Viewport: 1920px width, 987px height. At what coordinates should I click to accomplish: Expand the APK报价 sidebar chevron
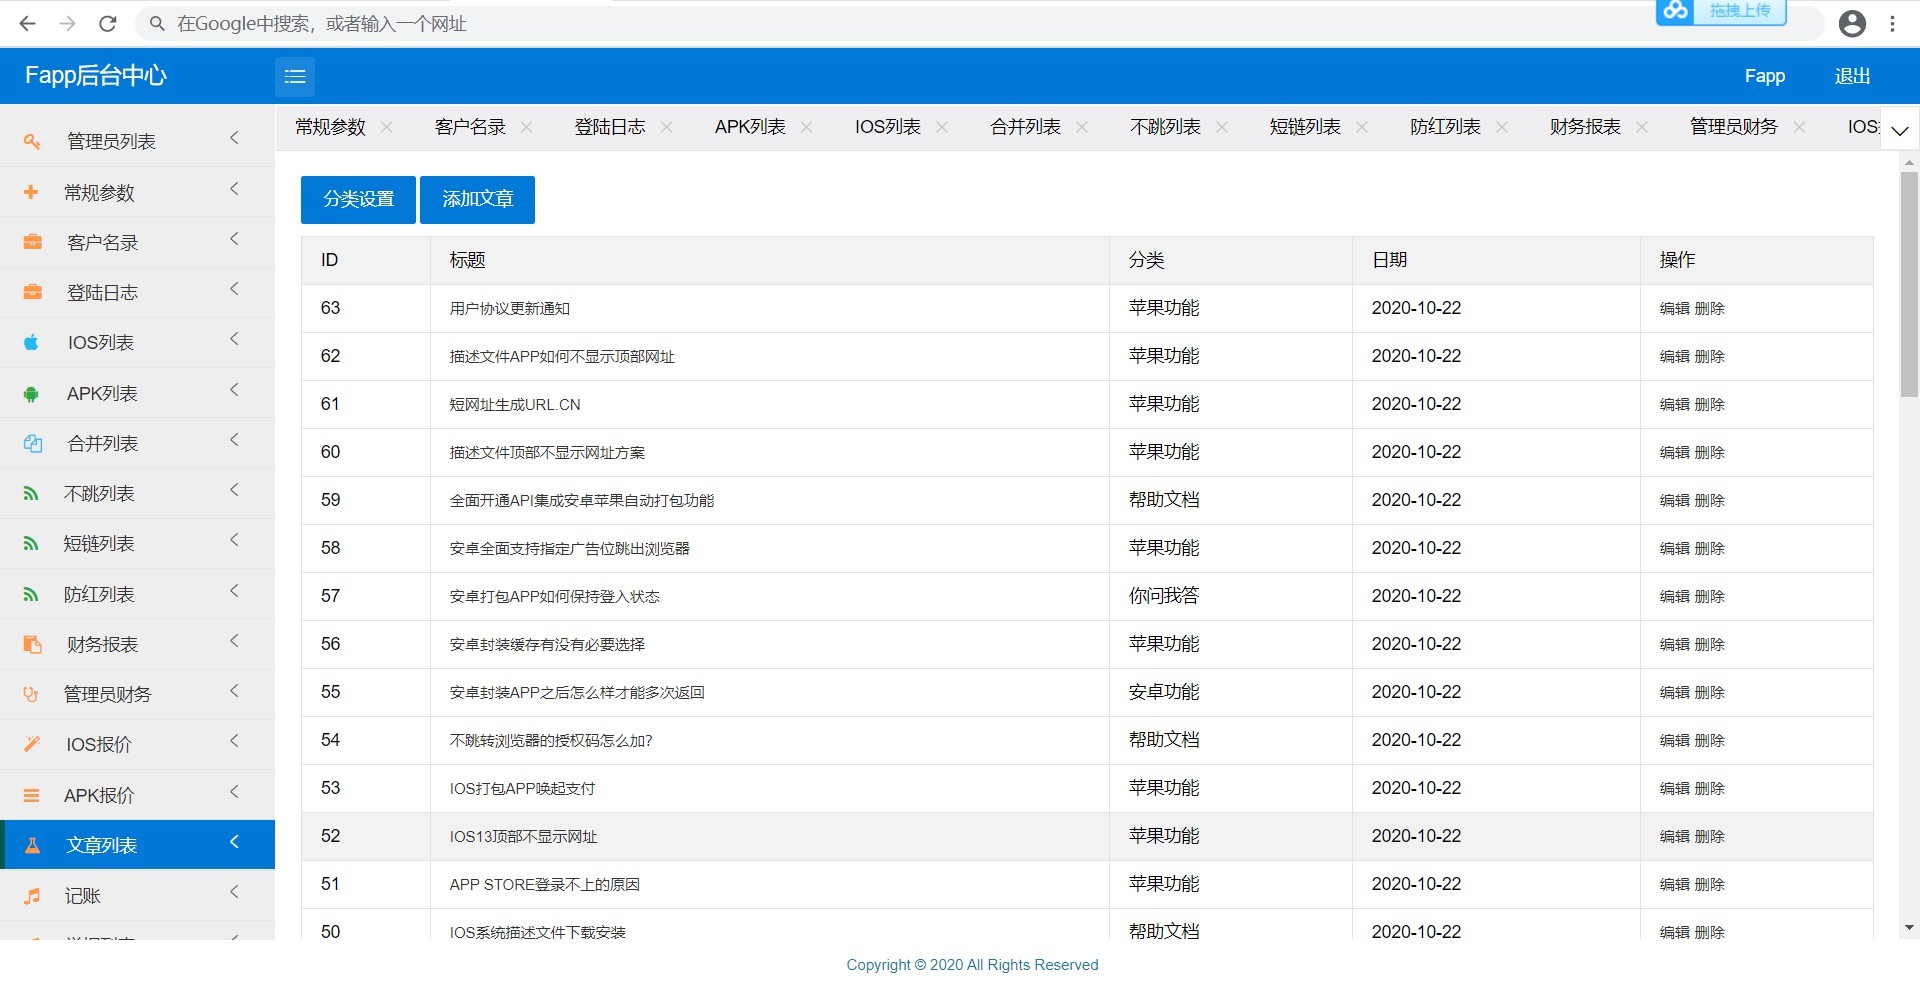[234, 792]
